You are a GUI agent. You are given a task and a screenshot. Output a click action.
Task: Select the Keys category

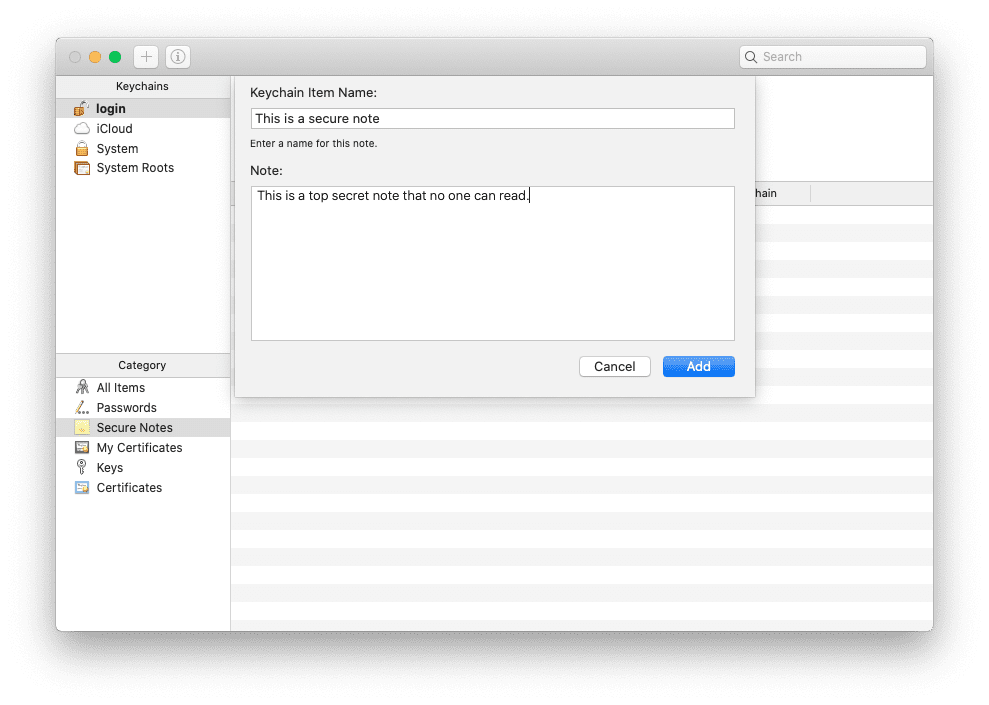(x=109, y=468)
